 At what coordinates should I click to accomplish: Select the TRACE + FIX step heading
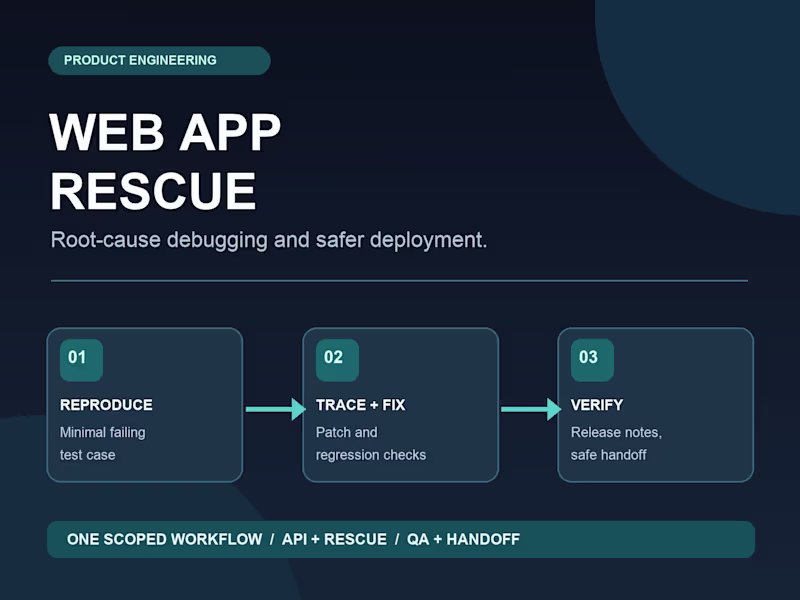click(x=360, y=405)
